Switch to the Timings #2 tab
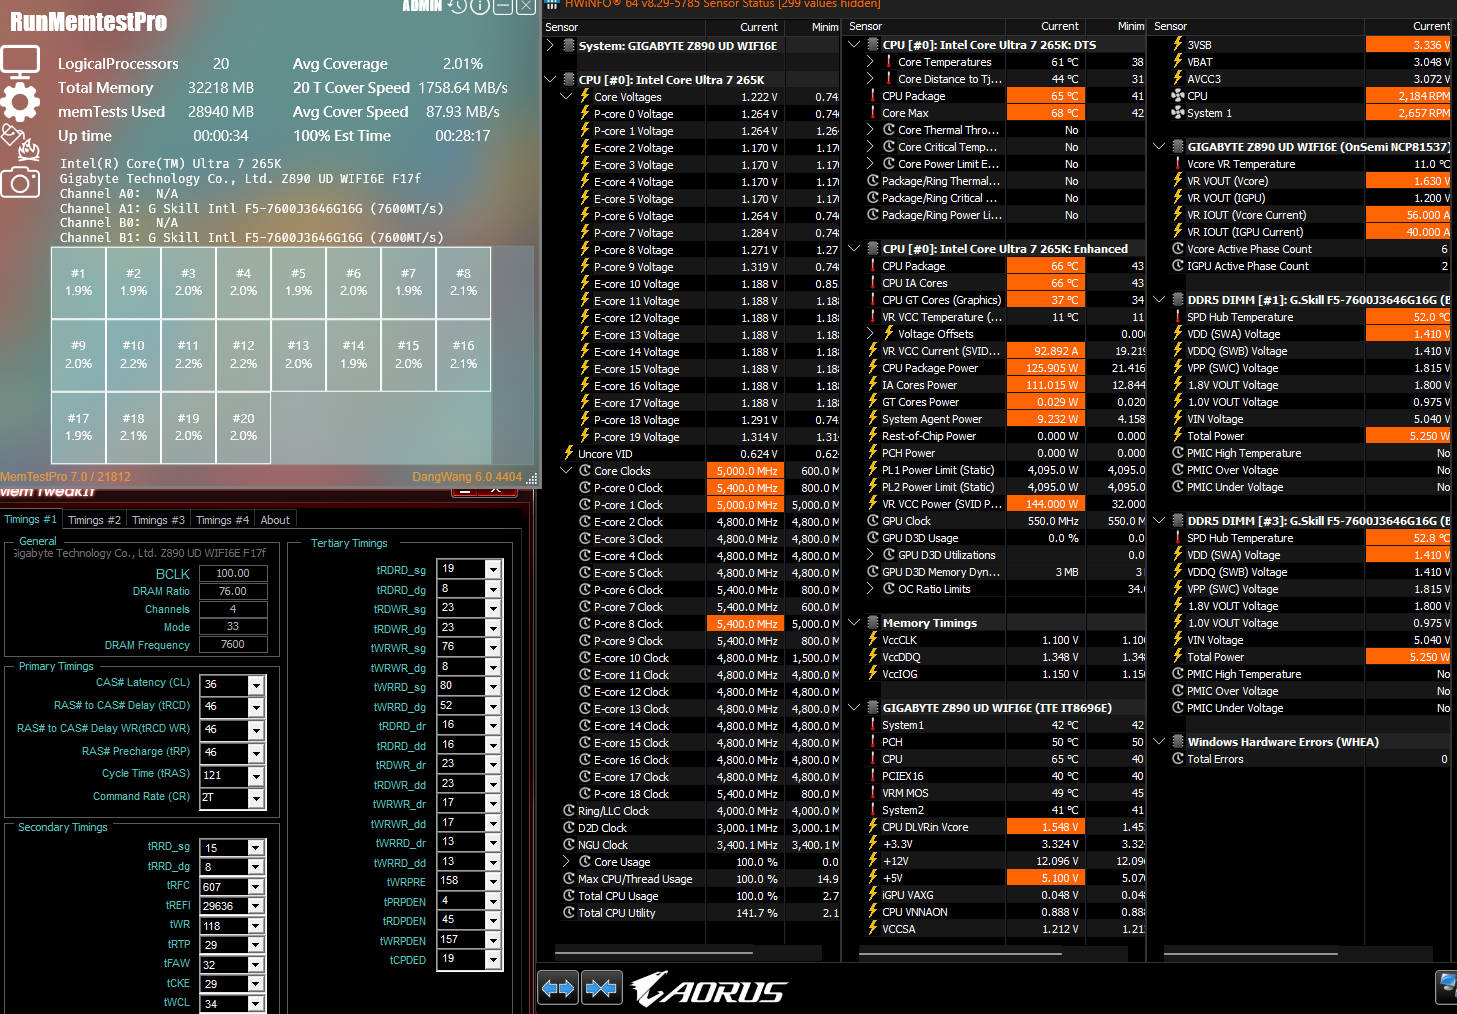This screenshot has height=1014, width=1457. 94,520
